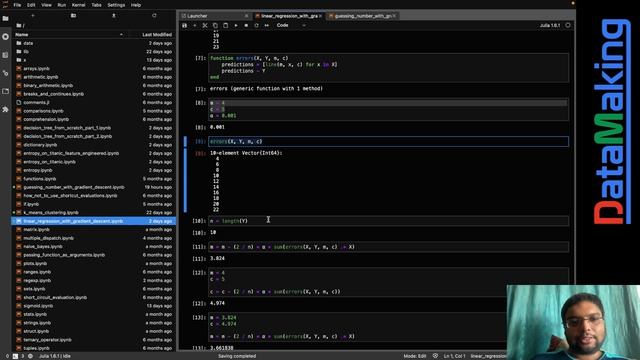Open the Open Tabs sidebar icon
Viewport: 640px width, 360px height.
click(x=5, y=91)
